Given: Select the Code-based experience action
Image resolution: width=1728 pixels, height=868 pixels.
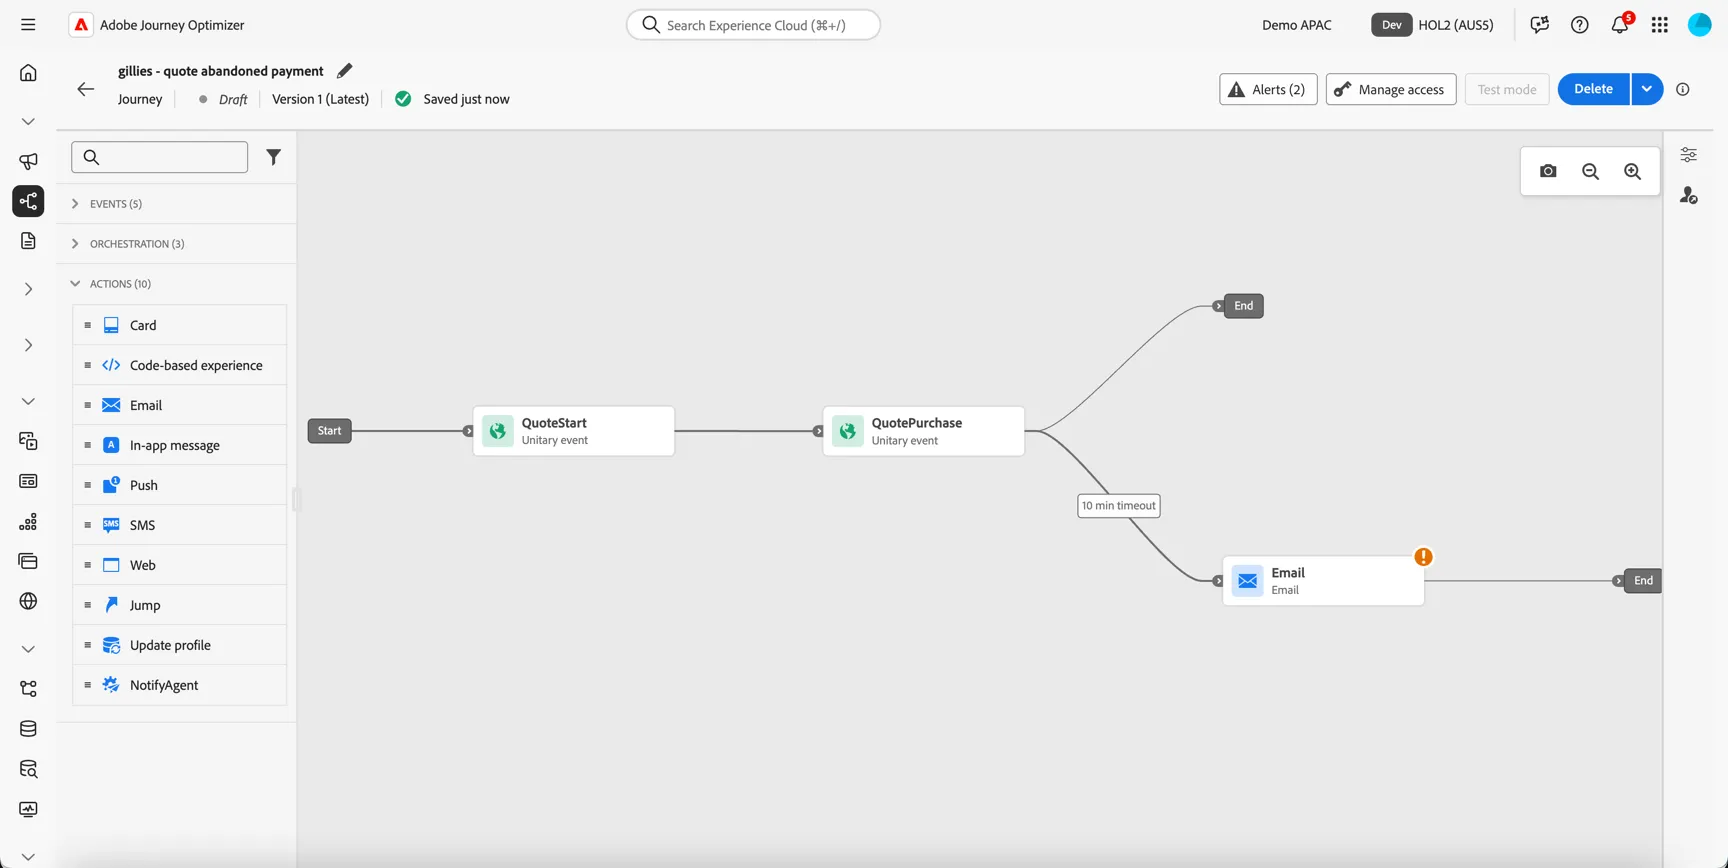Looking at the screenshot, I should (180, 365).
